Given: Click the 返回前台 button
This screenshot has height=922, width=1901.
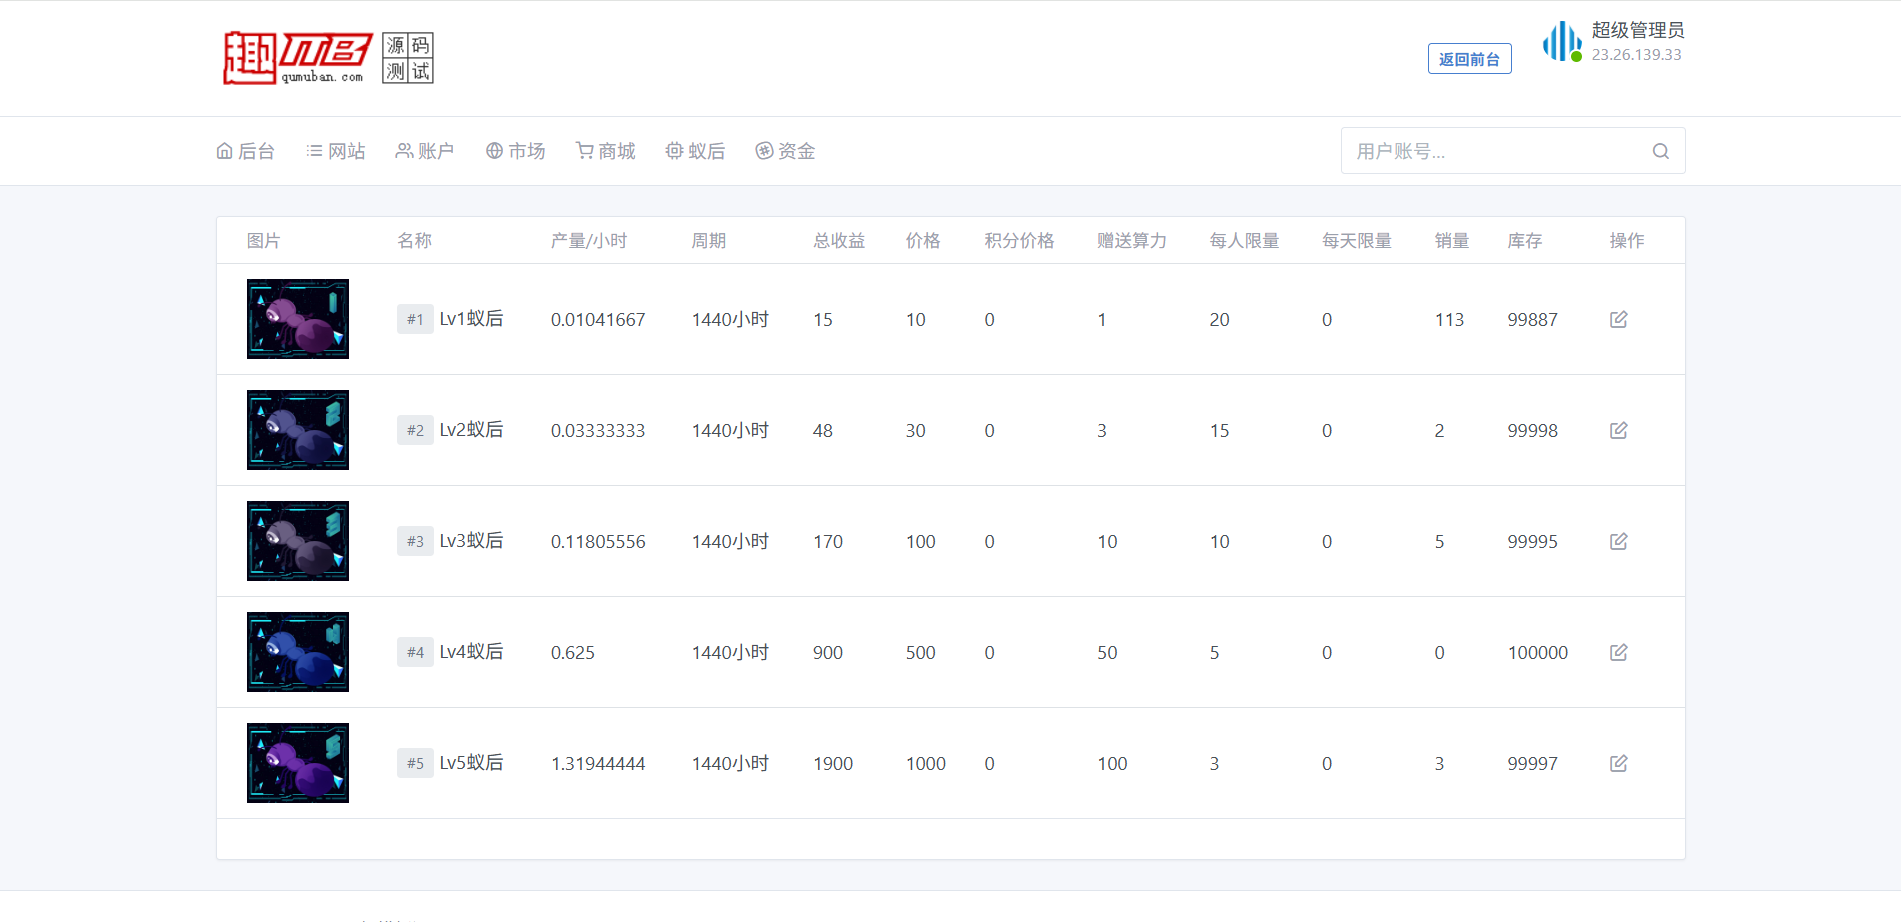Looking at the screenshot, I should click(1469, 59).
